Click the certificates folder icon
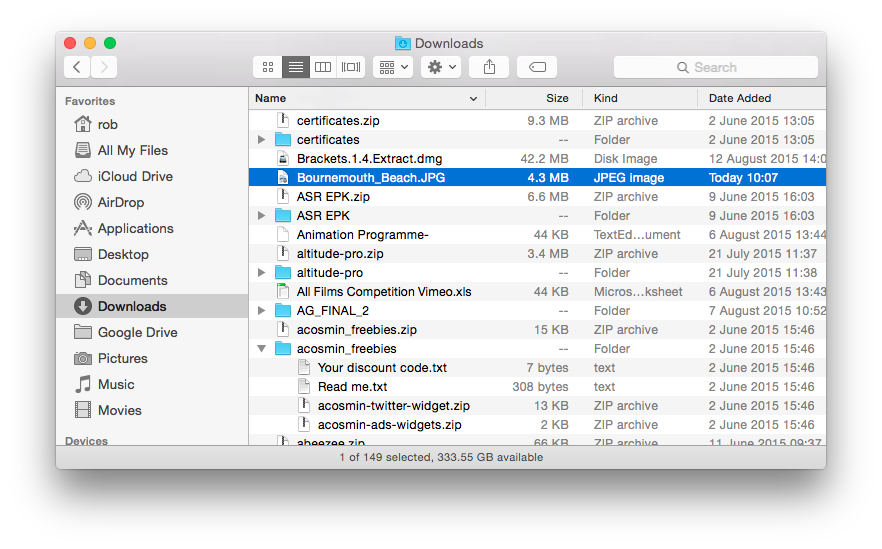Viewport: 882px width, 549px height. point(283,140)
